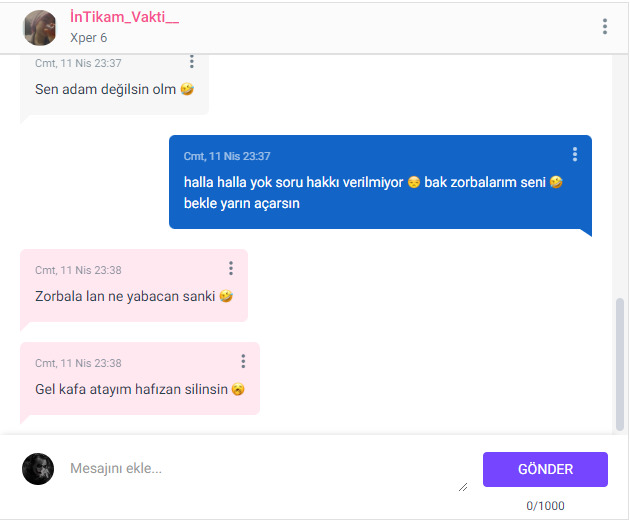Click the scrollbar track above the thumb
This screenshot has width=630, height=528.
click(x=620, y=177)
